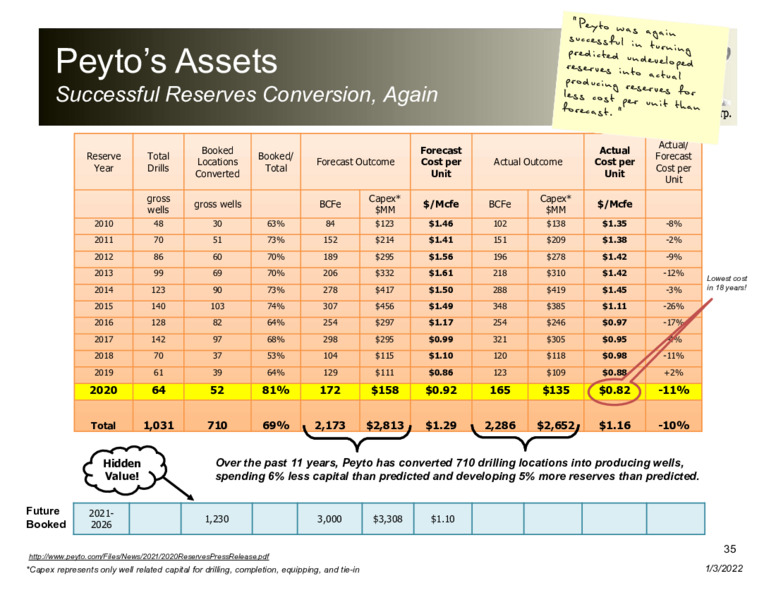Select "$158" in the 2020 row
The image size is (776, 600).
[385, 391]
